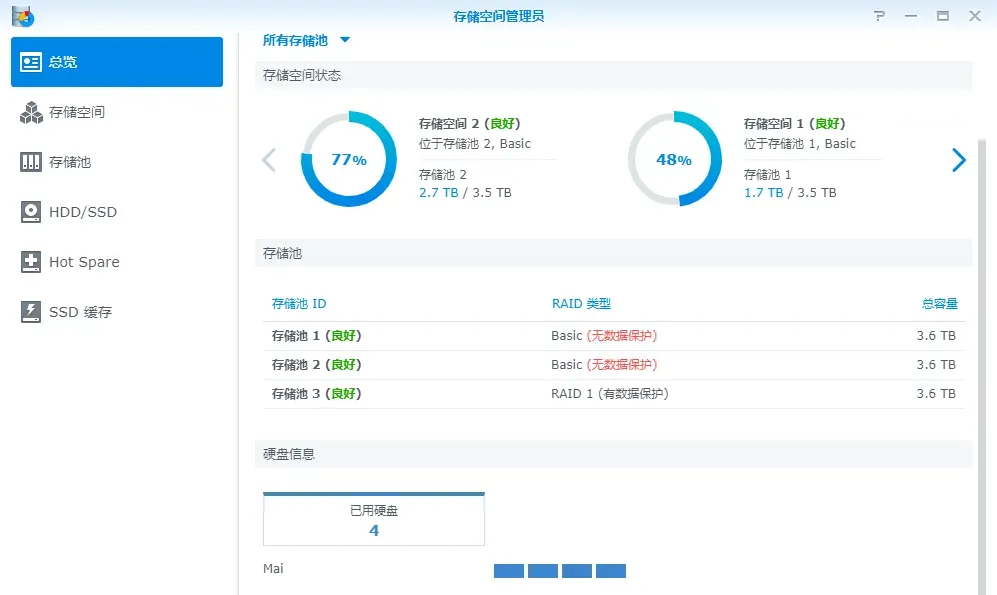This screenshot has height=595, width=997.
Task: Show next volumes with right chevron
Action: click(x=958, y=160)
